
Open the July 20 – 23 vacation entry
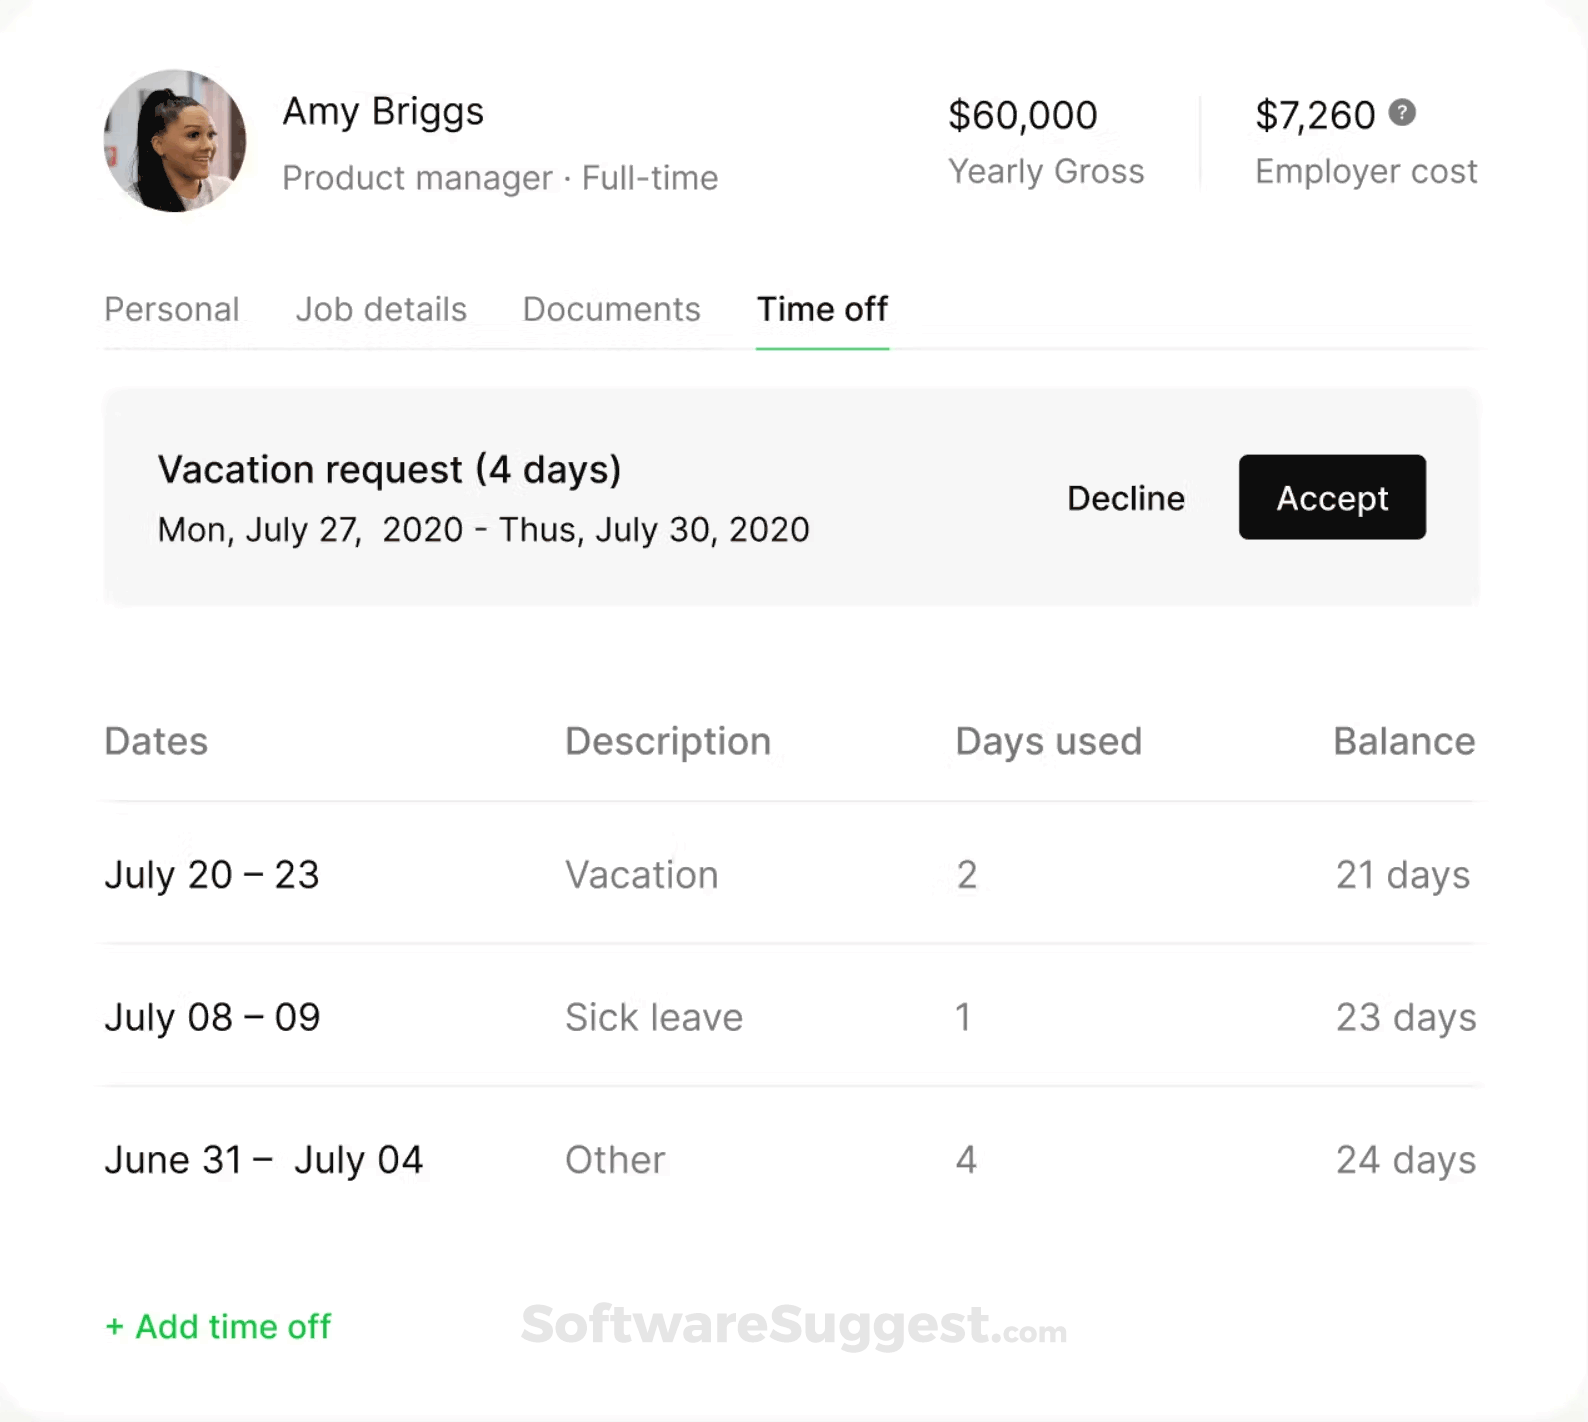212,874
